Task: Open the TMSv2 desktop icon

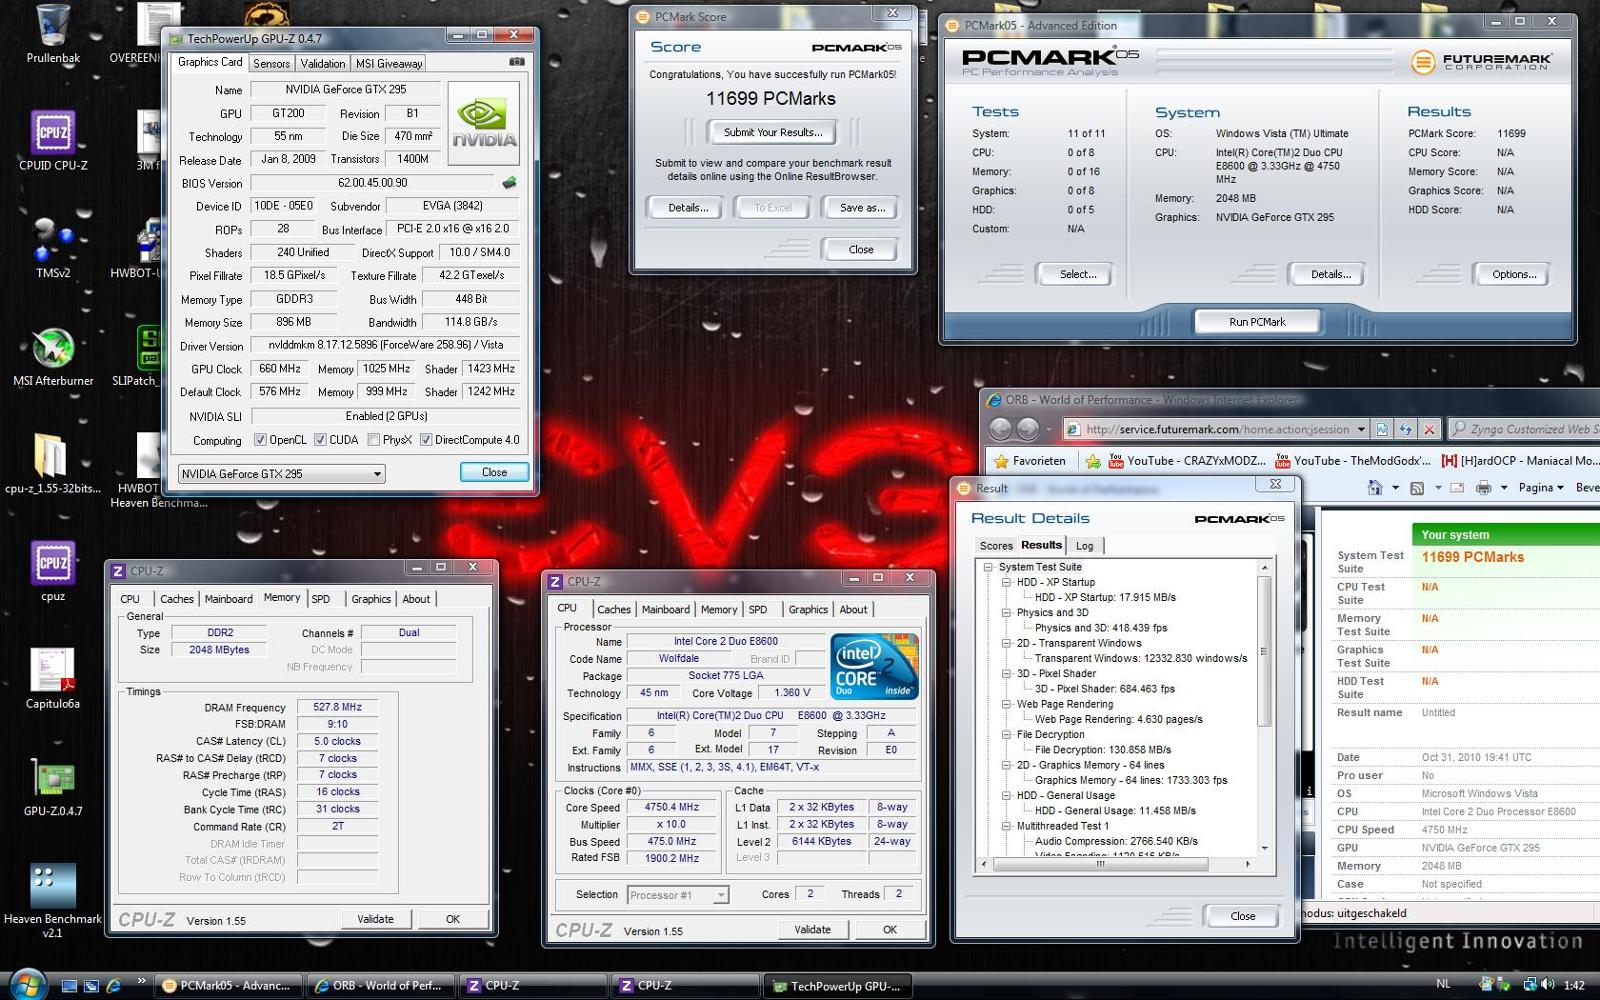Action: pos(53,248)
